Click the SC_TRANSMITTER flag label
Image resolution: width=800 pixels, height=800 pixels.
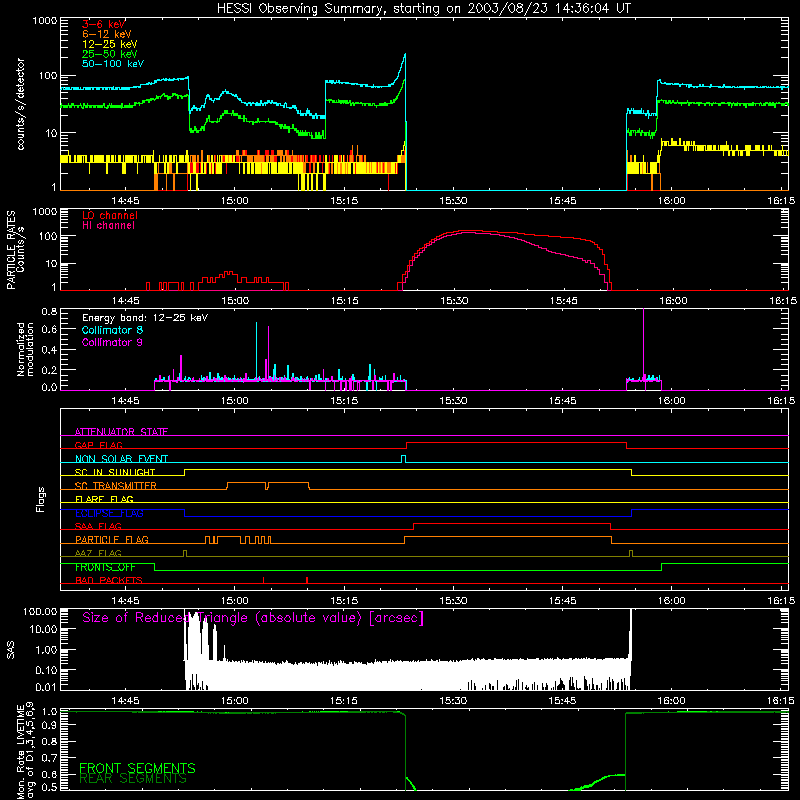point(116,486)
